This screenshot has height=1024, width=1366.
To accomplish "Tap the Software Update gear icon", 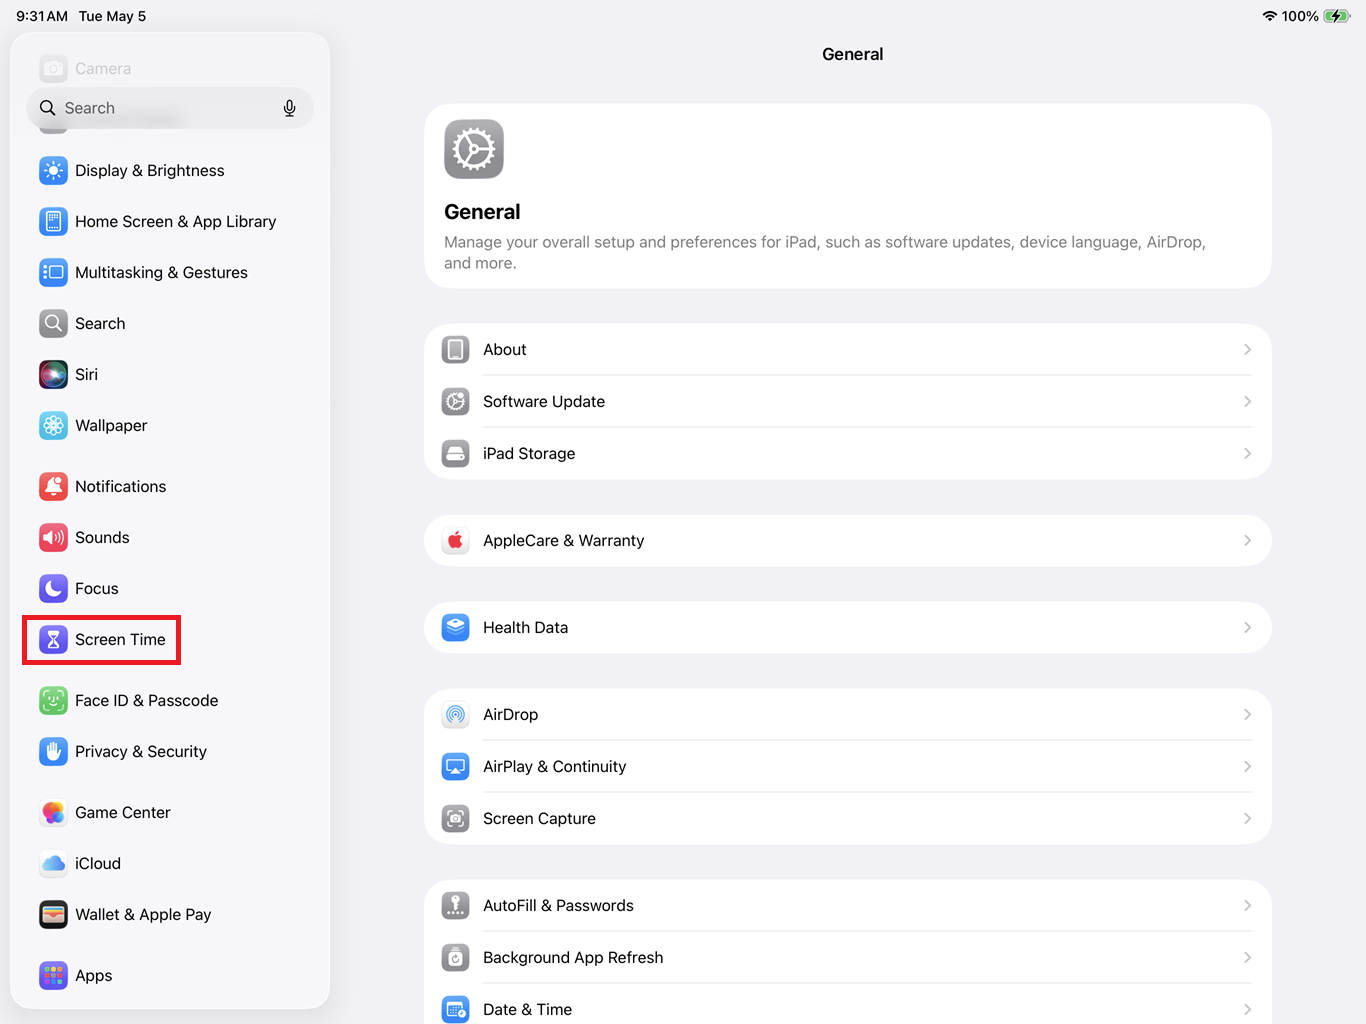I will pyautogui.click(x=456, y=402).
